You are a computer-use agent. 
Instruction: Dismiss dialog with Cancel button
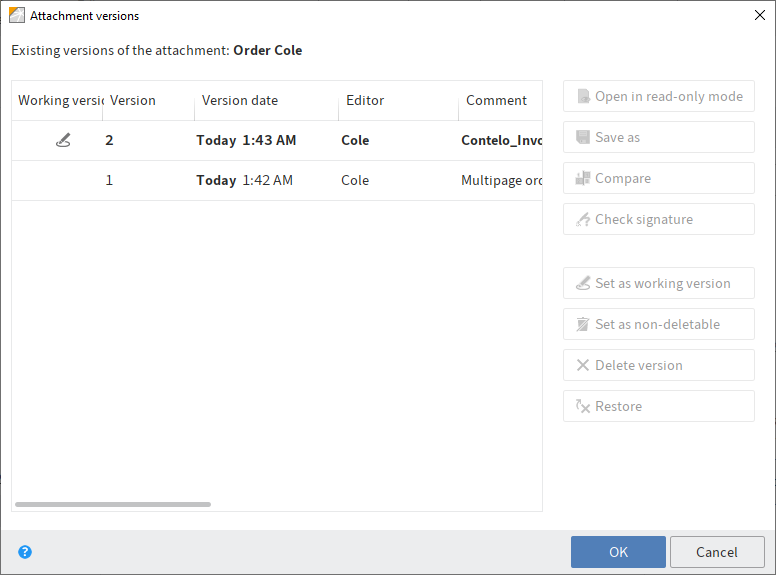point(717,552)
